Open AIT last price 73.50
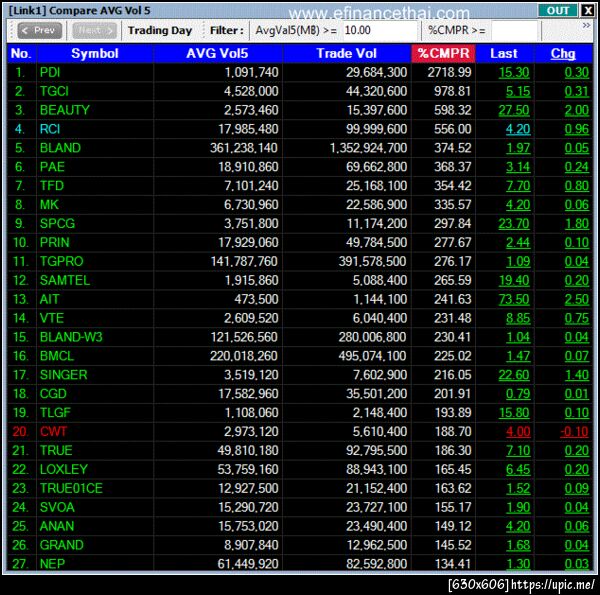600x595 pixels. pos(514,299)
